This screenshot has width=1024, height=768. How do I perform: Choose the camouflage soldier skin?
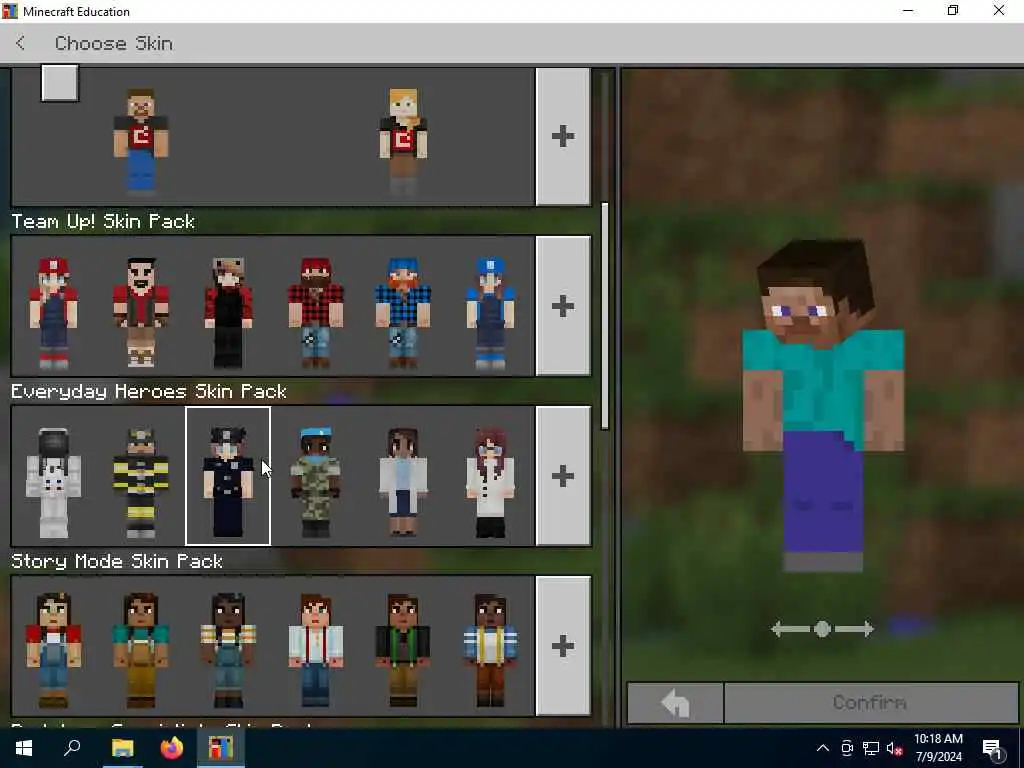tap(315, 482)
